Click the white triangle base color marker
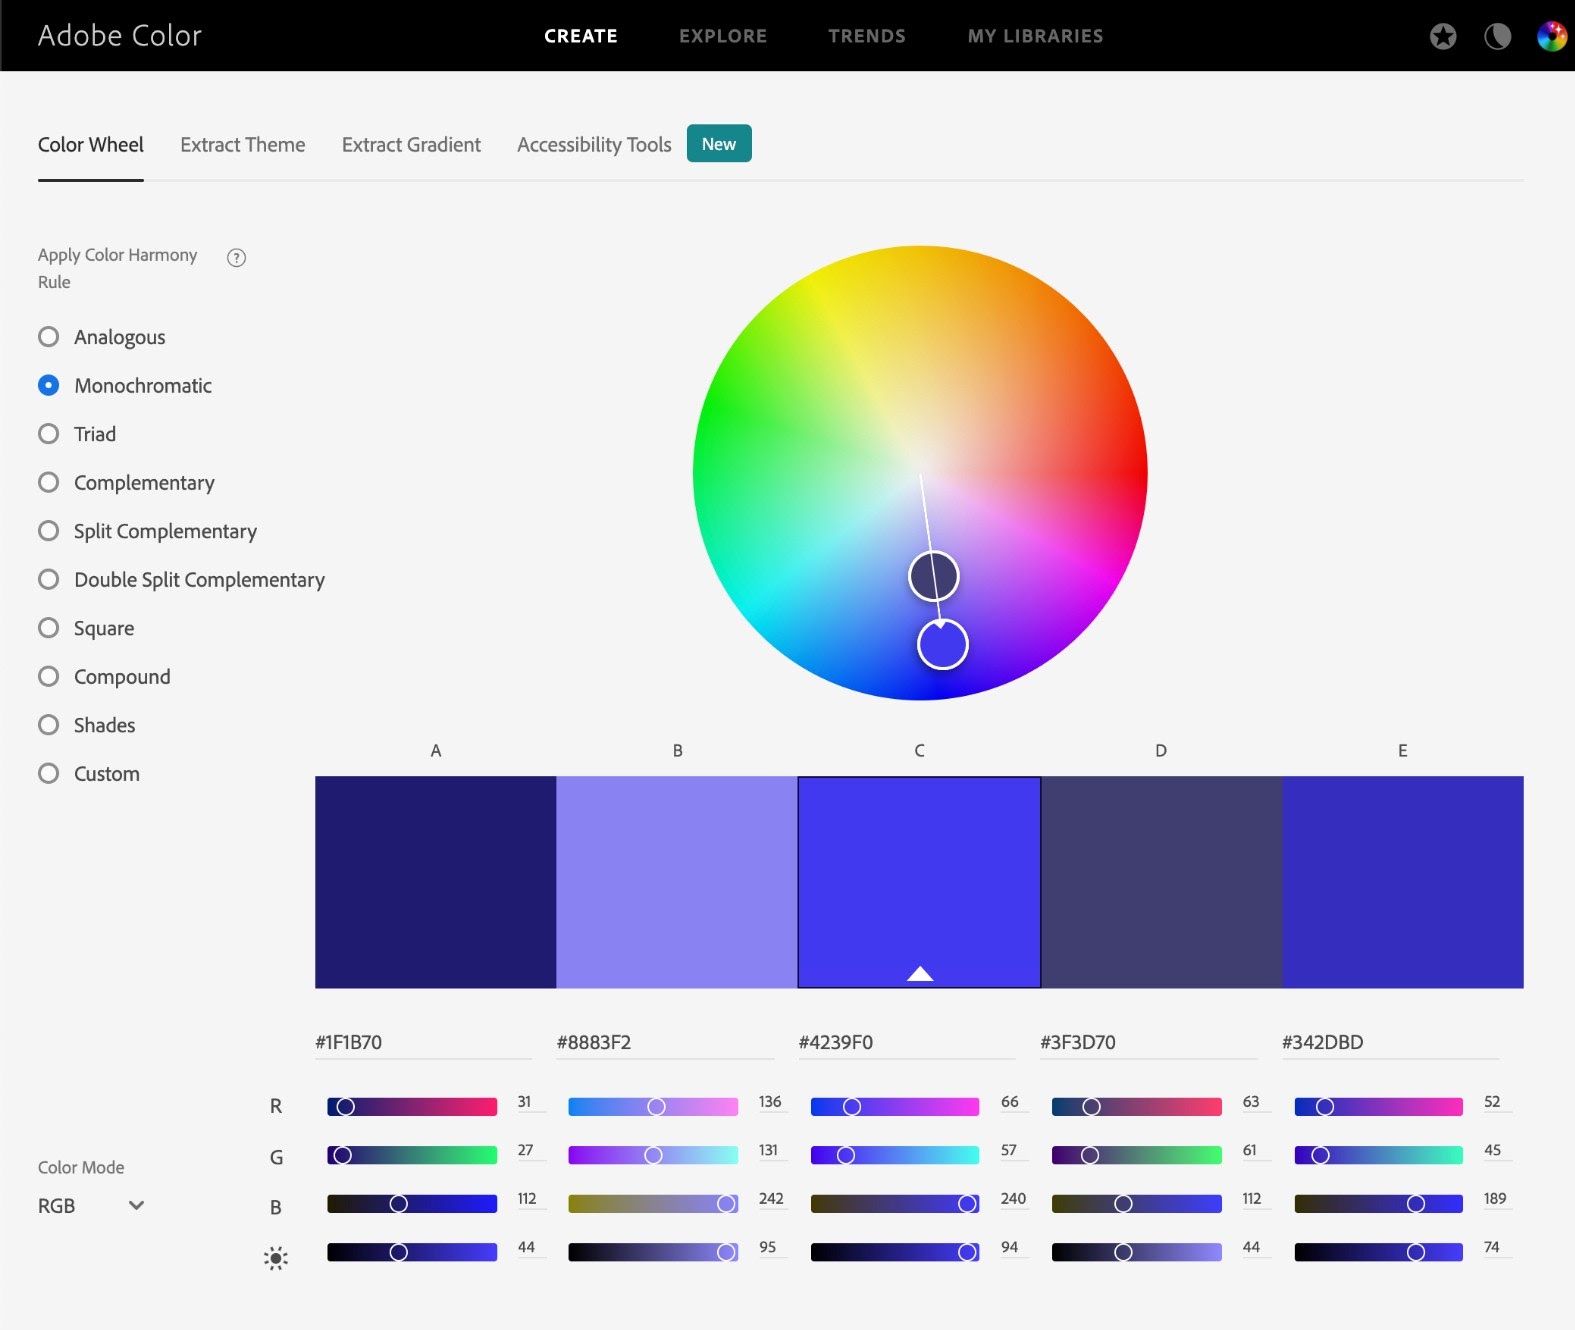 [x=919, y=974]
